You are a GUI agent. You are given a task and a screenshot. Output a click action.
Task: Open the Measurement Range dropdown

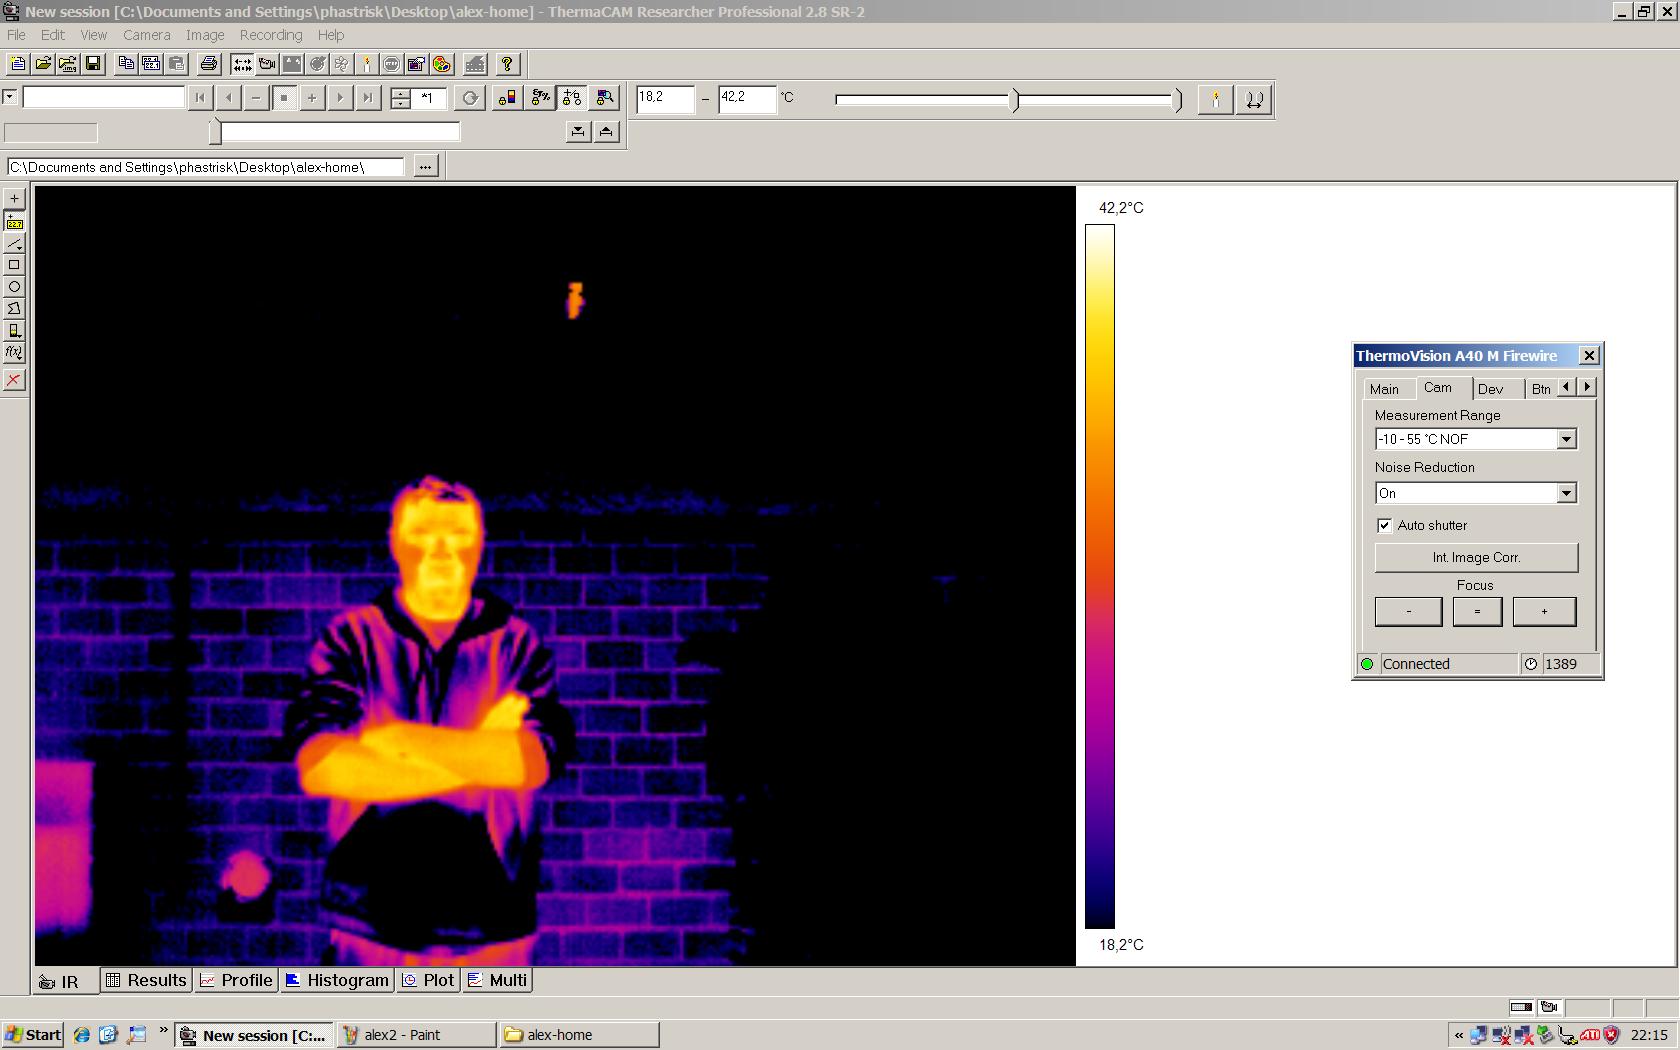pos(1566,439)
